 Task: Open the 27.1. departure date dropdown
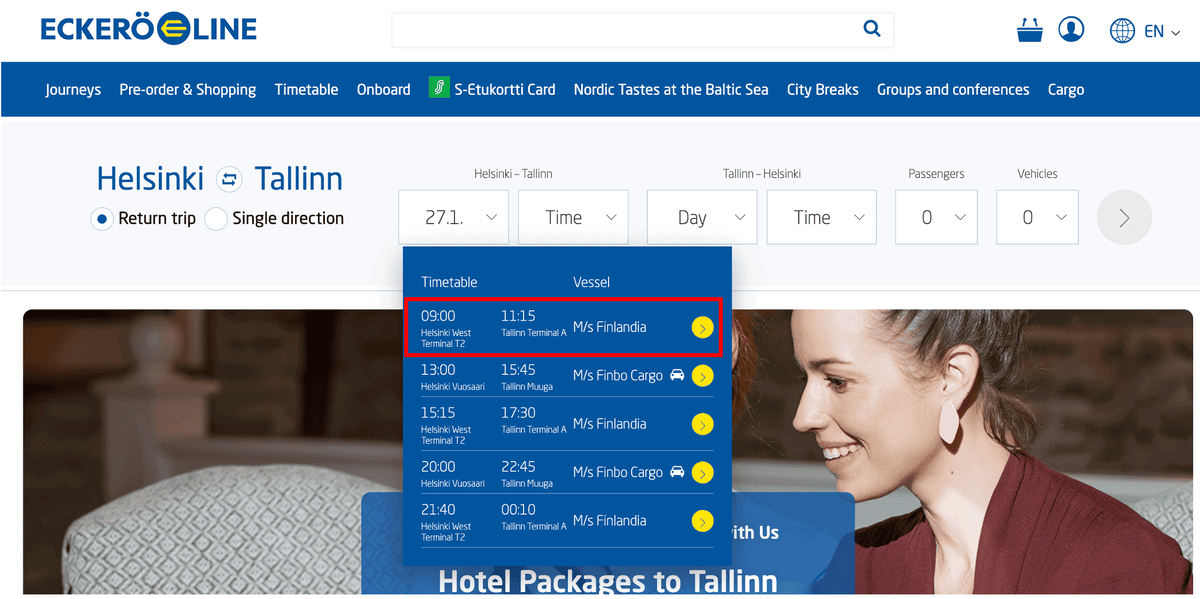click(x=453, y=217)
